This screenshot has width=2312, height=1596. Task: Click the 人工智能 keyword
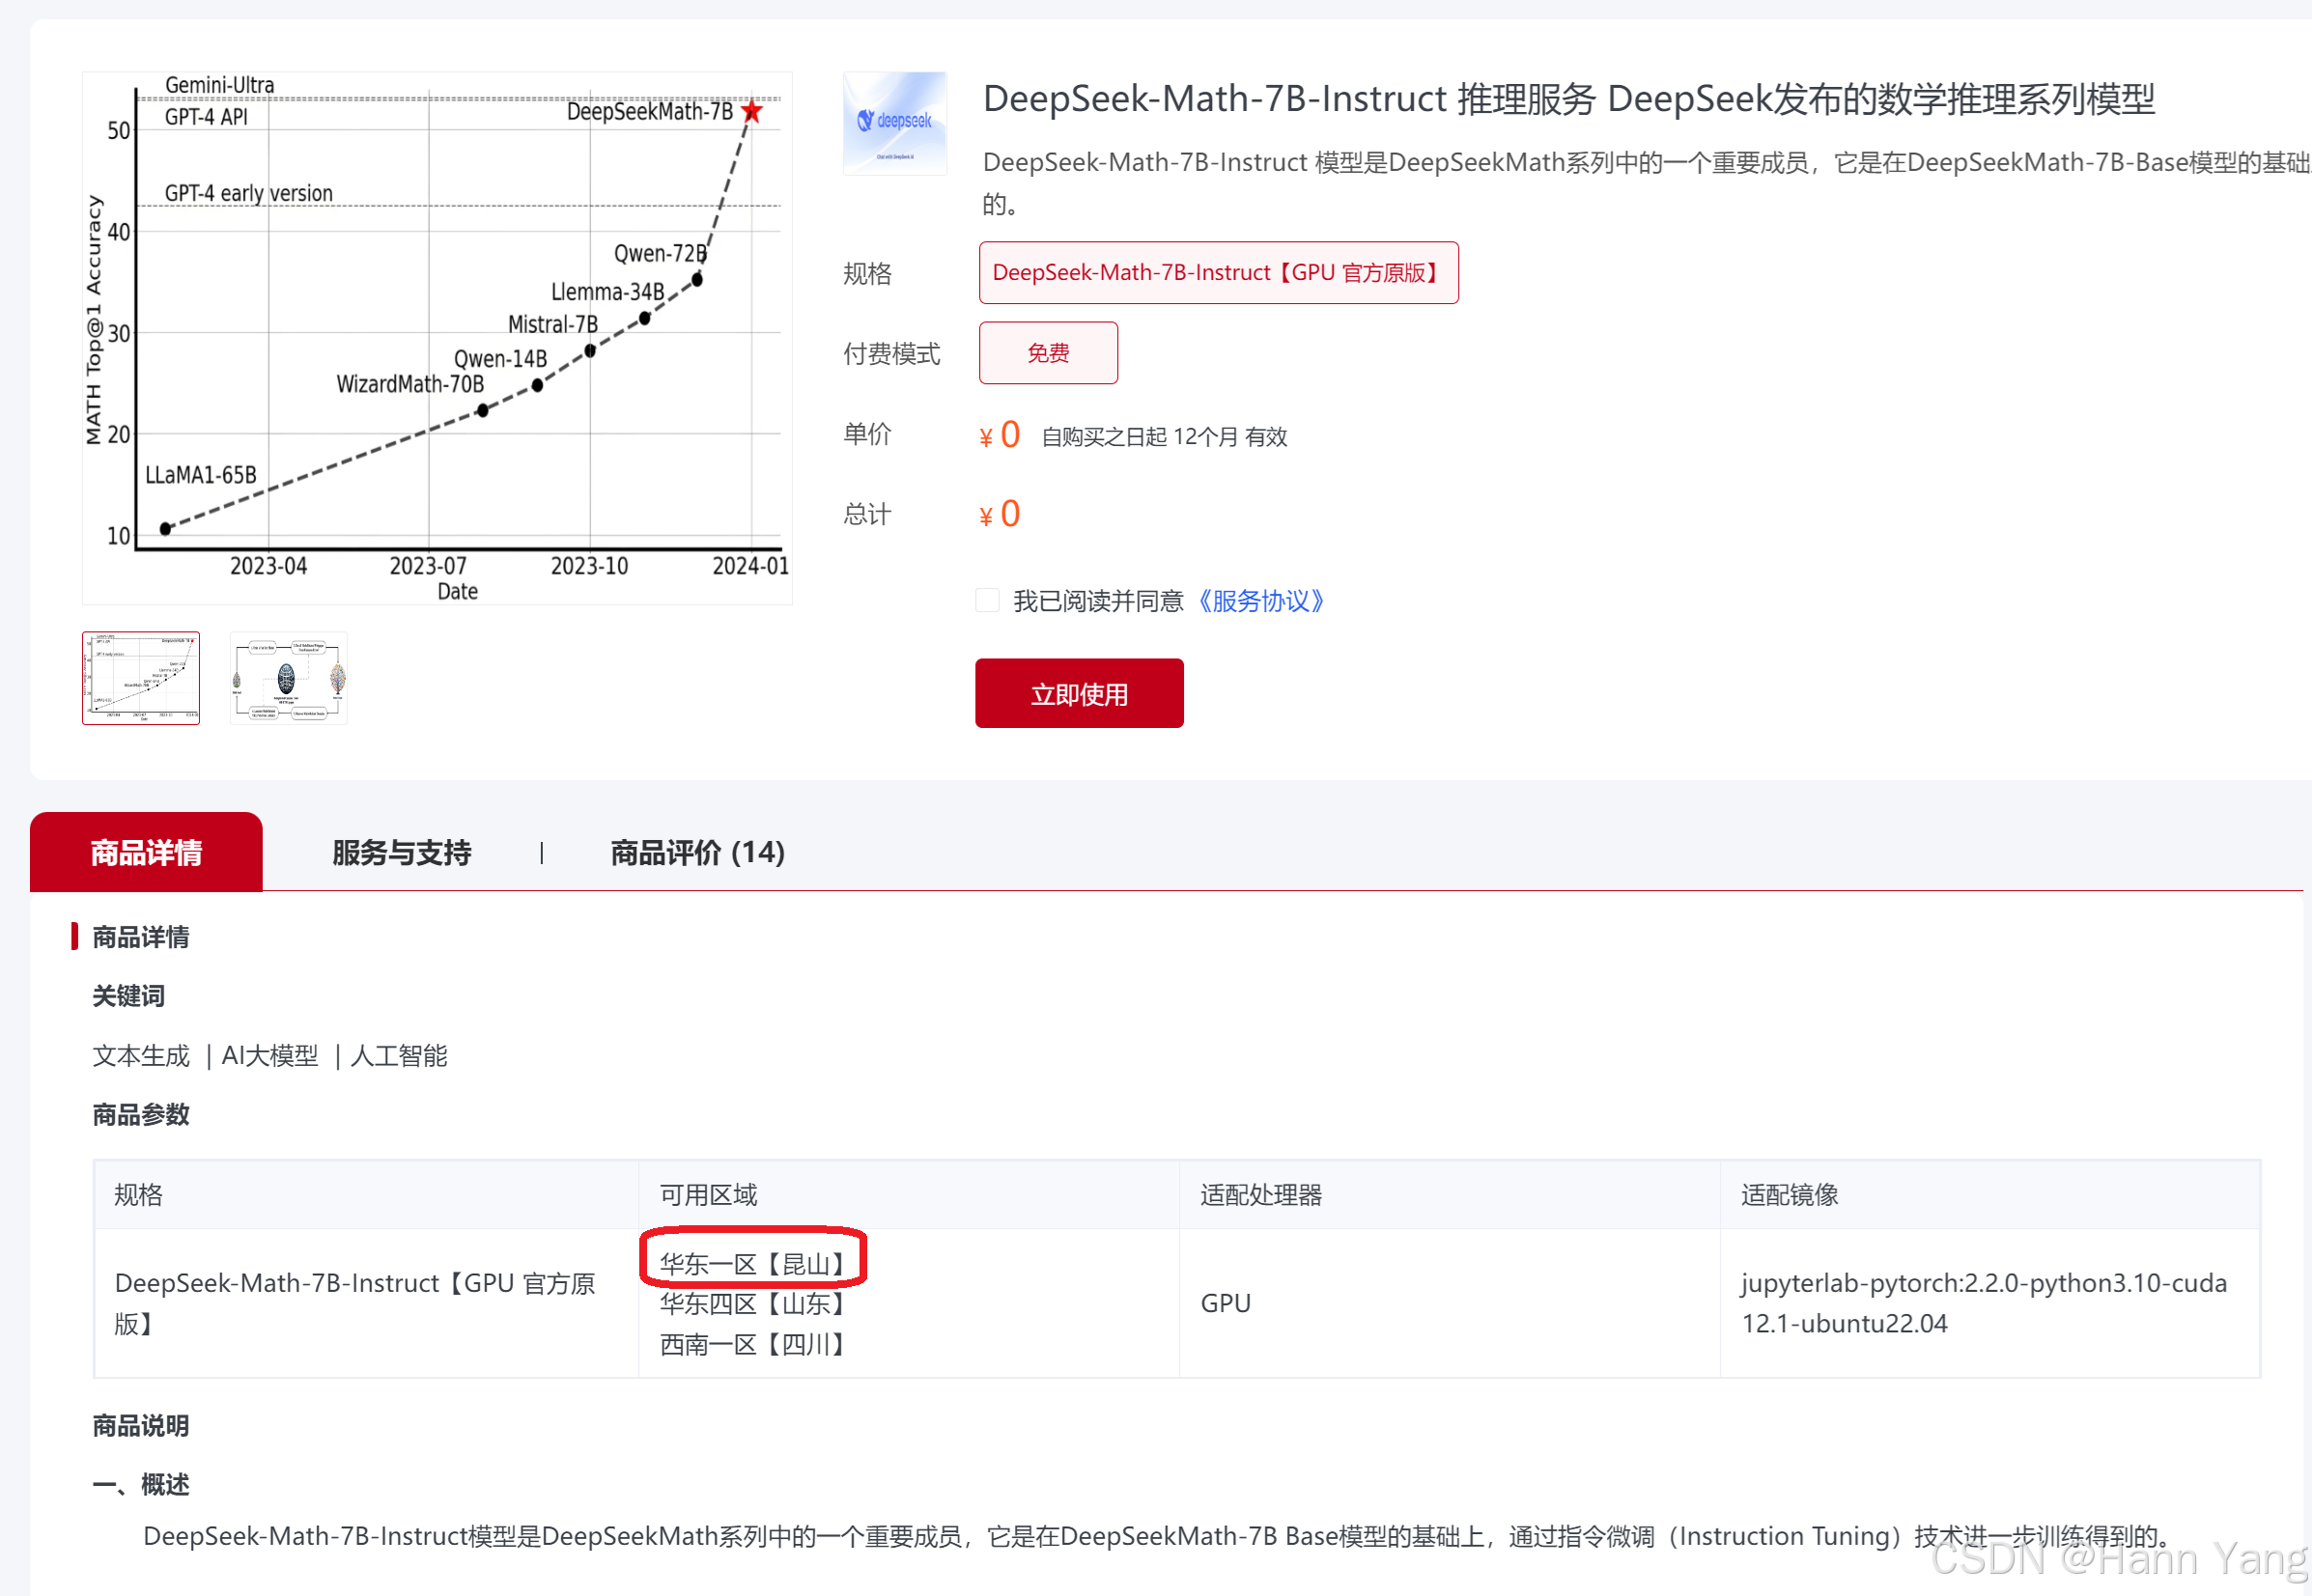tap(399, 1056)
